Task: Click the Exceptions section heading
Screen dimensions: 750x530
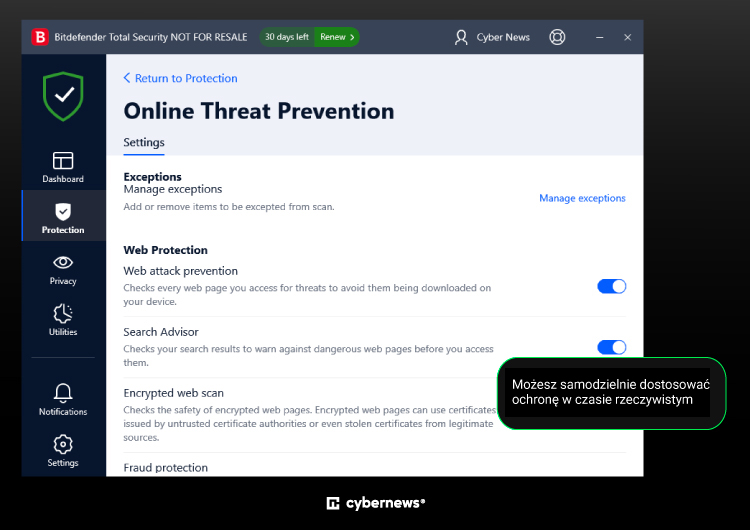Action: (x=152, y=177)
